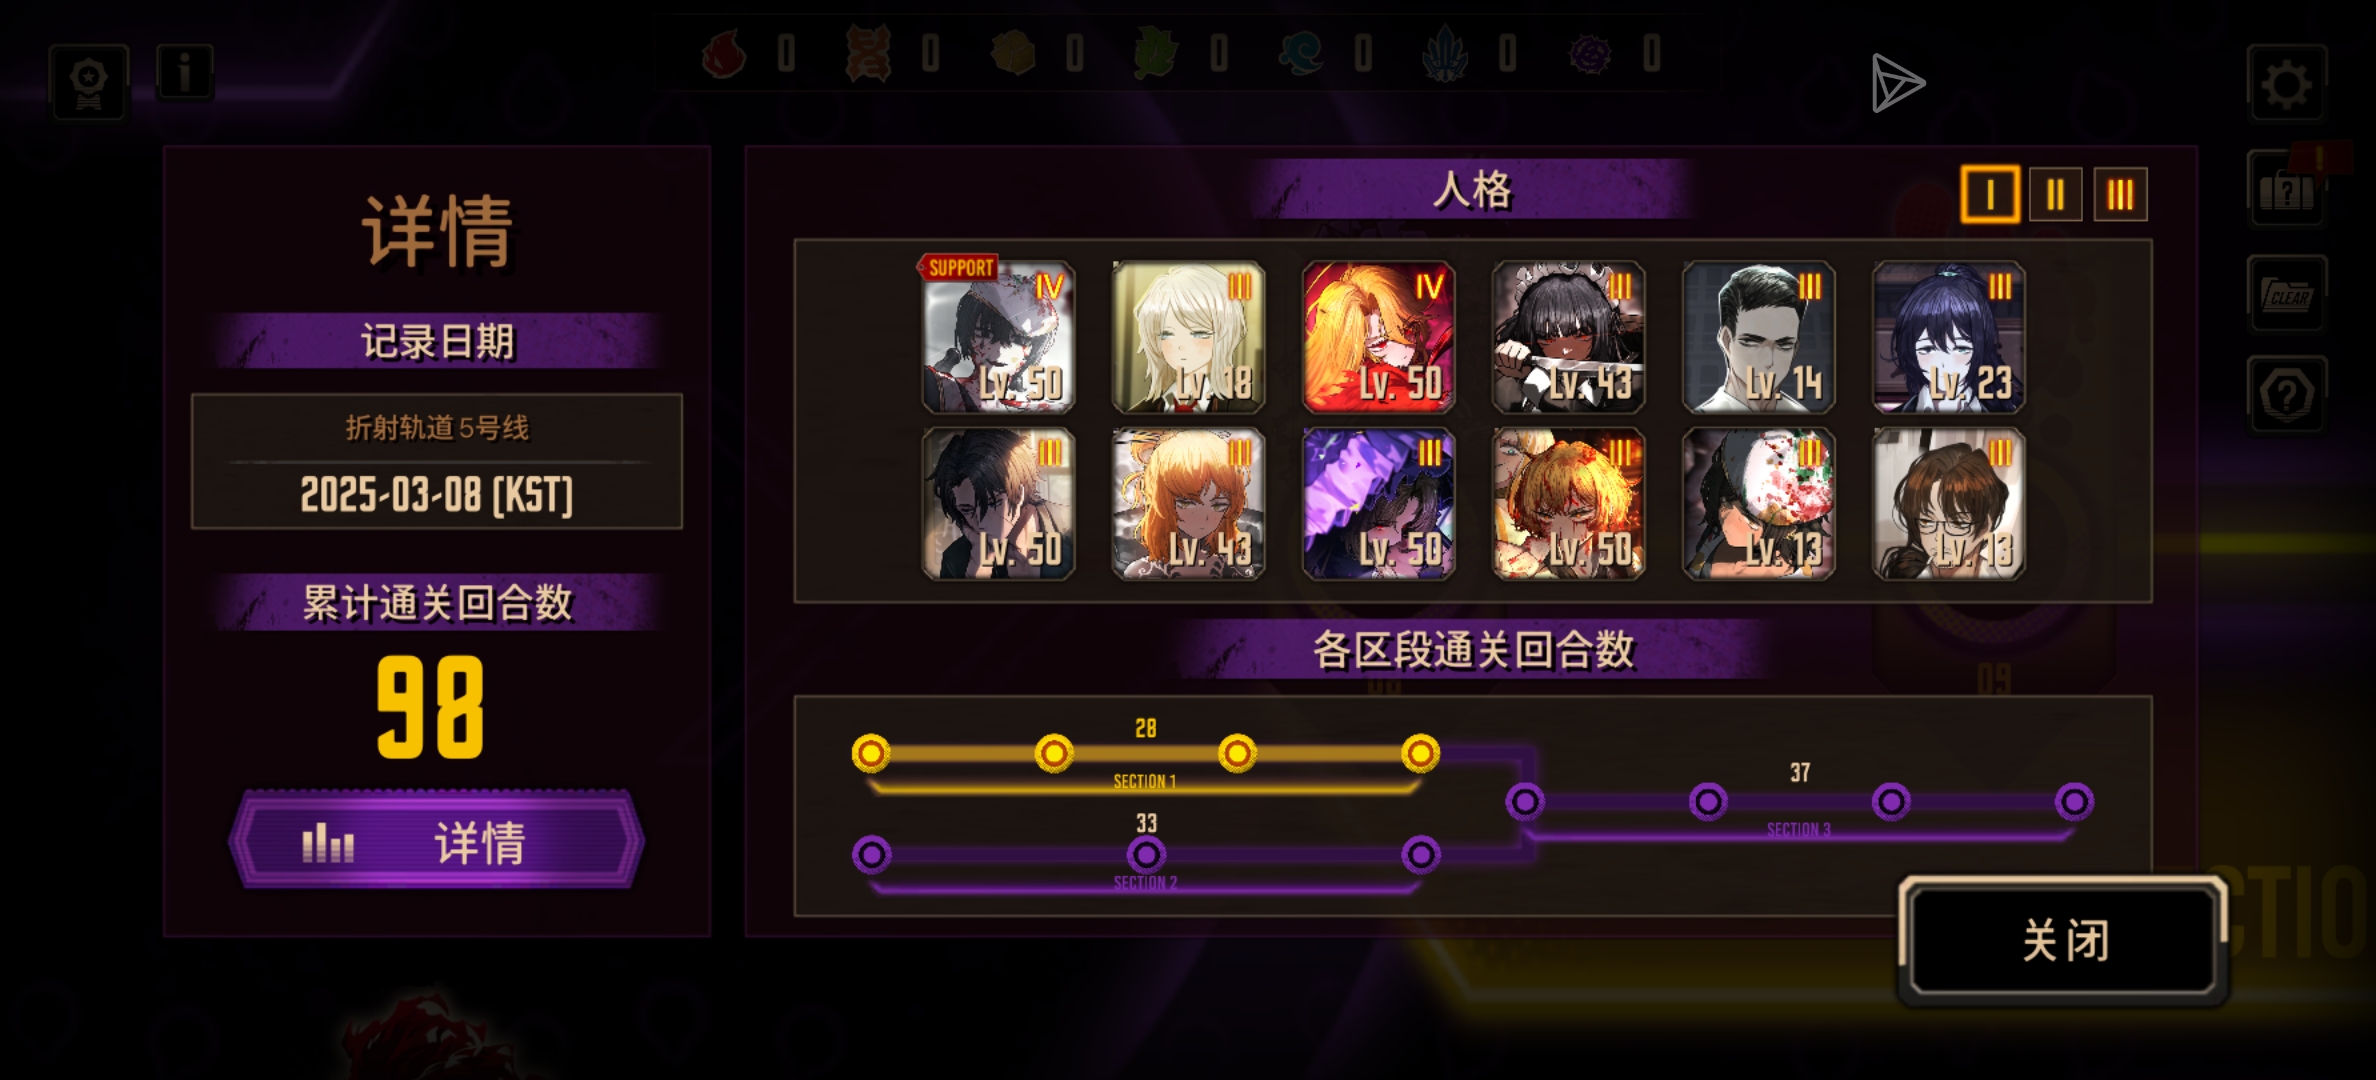Tap the red flame resource icon
The width and height of the screenshot is (2376, 1080).
click(724, 54)
